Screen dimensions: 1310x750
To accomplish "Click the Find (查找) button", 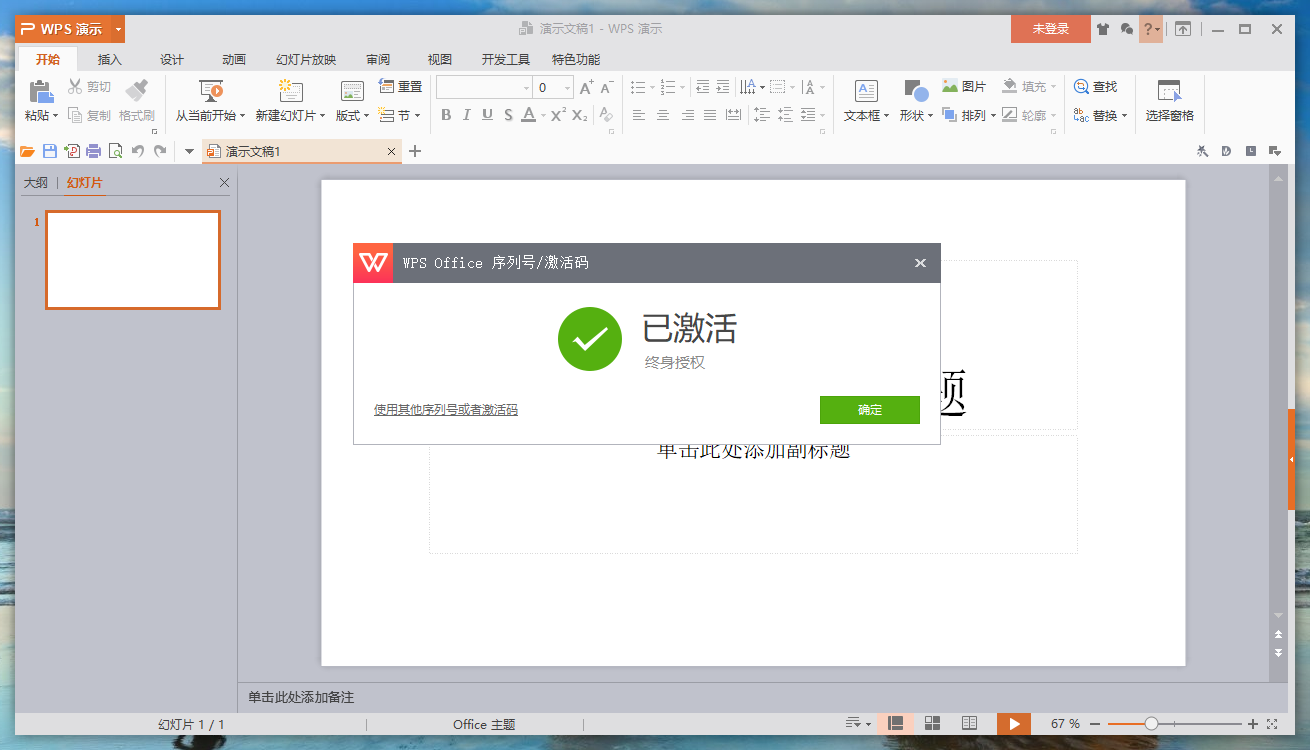I will (1095, 87).
